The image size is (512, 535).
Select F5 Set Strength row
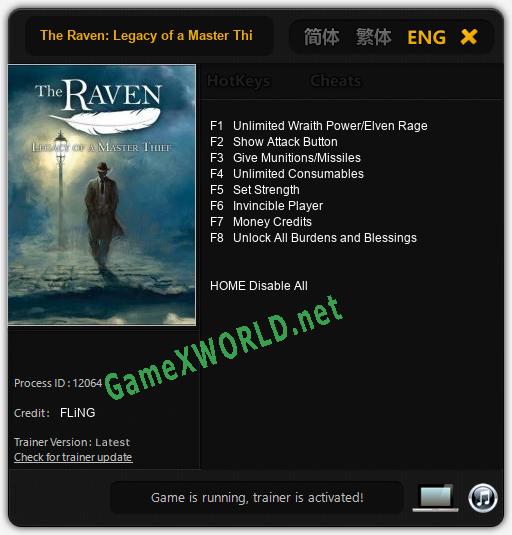[255, 190]
